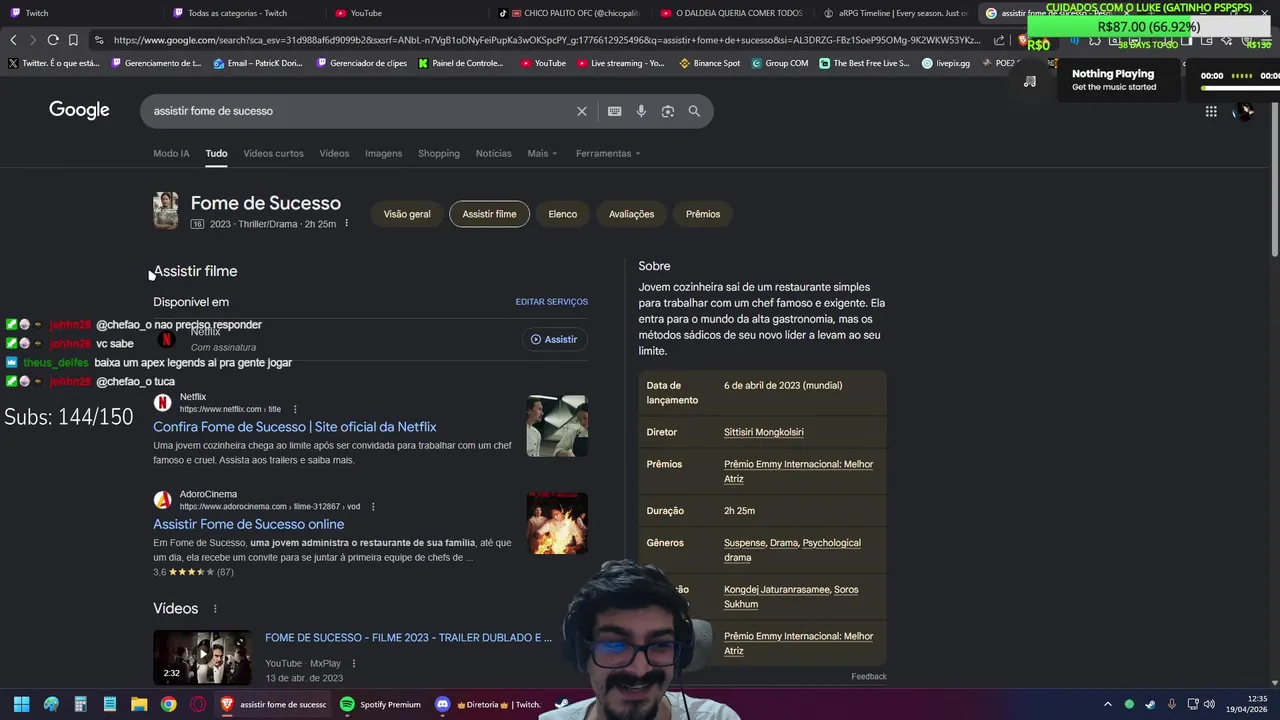Click the Google search input field

(360, 111)
